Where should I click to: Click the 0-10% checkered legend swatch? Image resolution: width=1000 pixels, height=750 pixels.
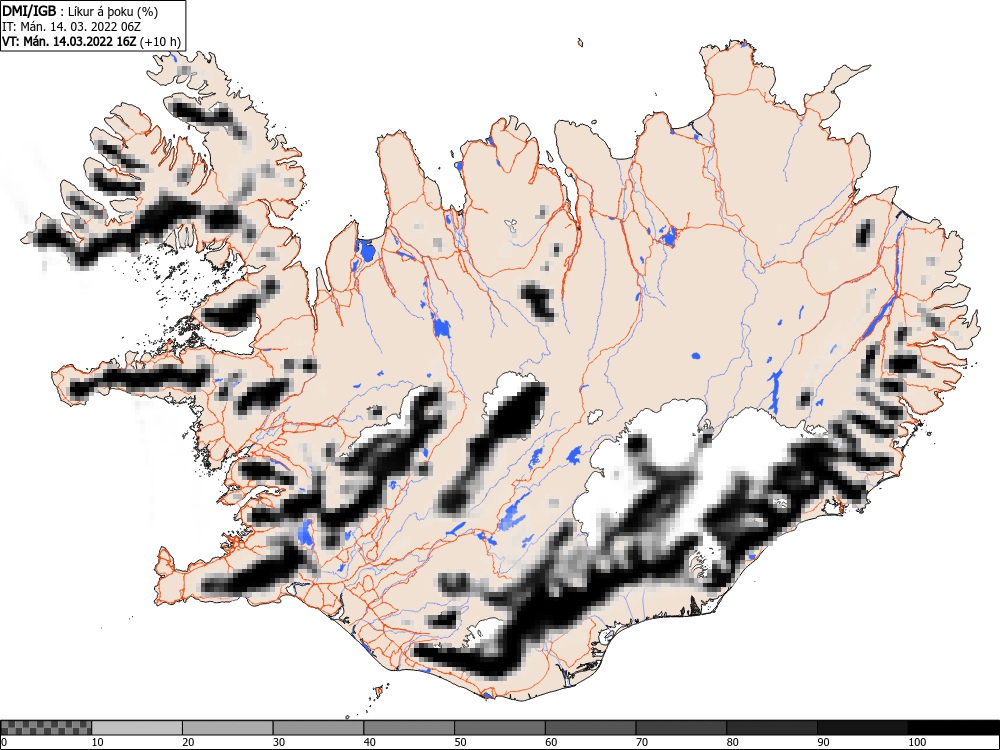[46, 728]
